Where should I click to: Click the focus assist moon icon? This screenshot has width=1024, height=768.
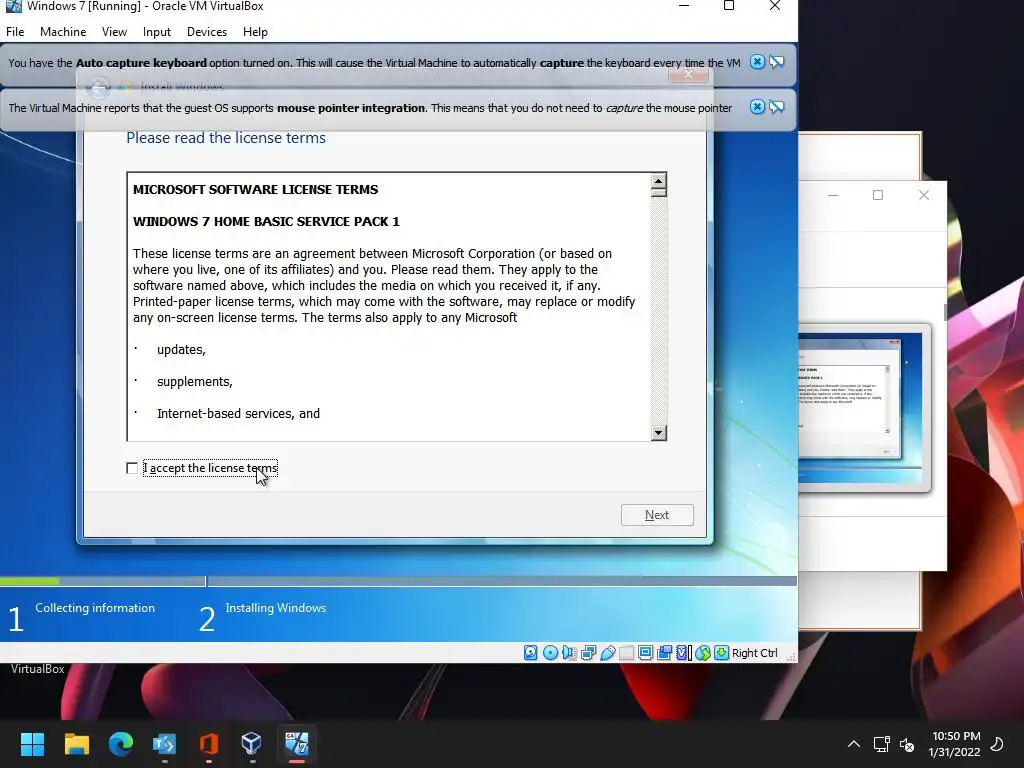tap(997, 744)
